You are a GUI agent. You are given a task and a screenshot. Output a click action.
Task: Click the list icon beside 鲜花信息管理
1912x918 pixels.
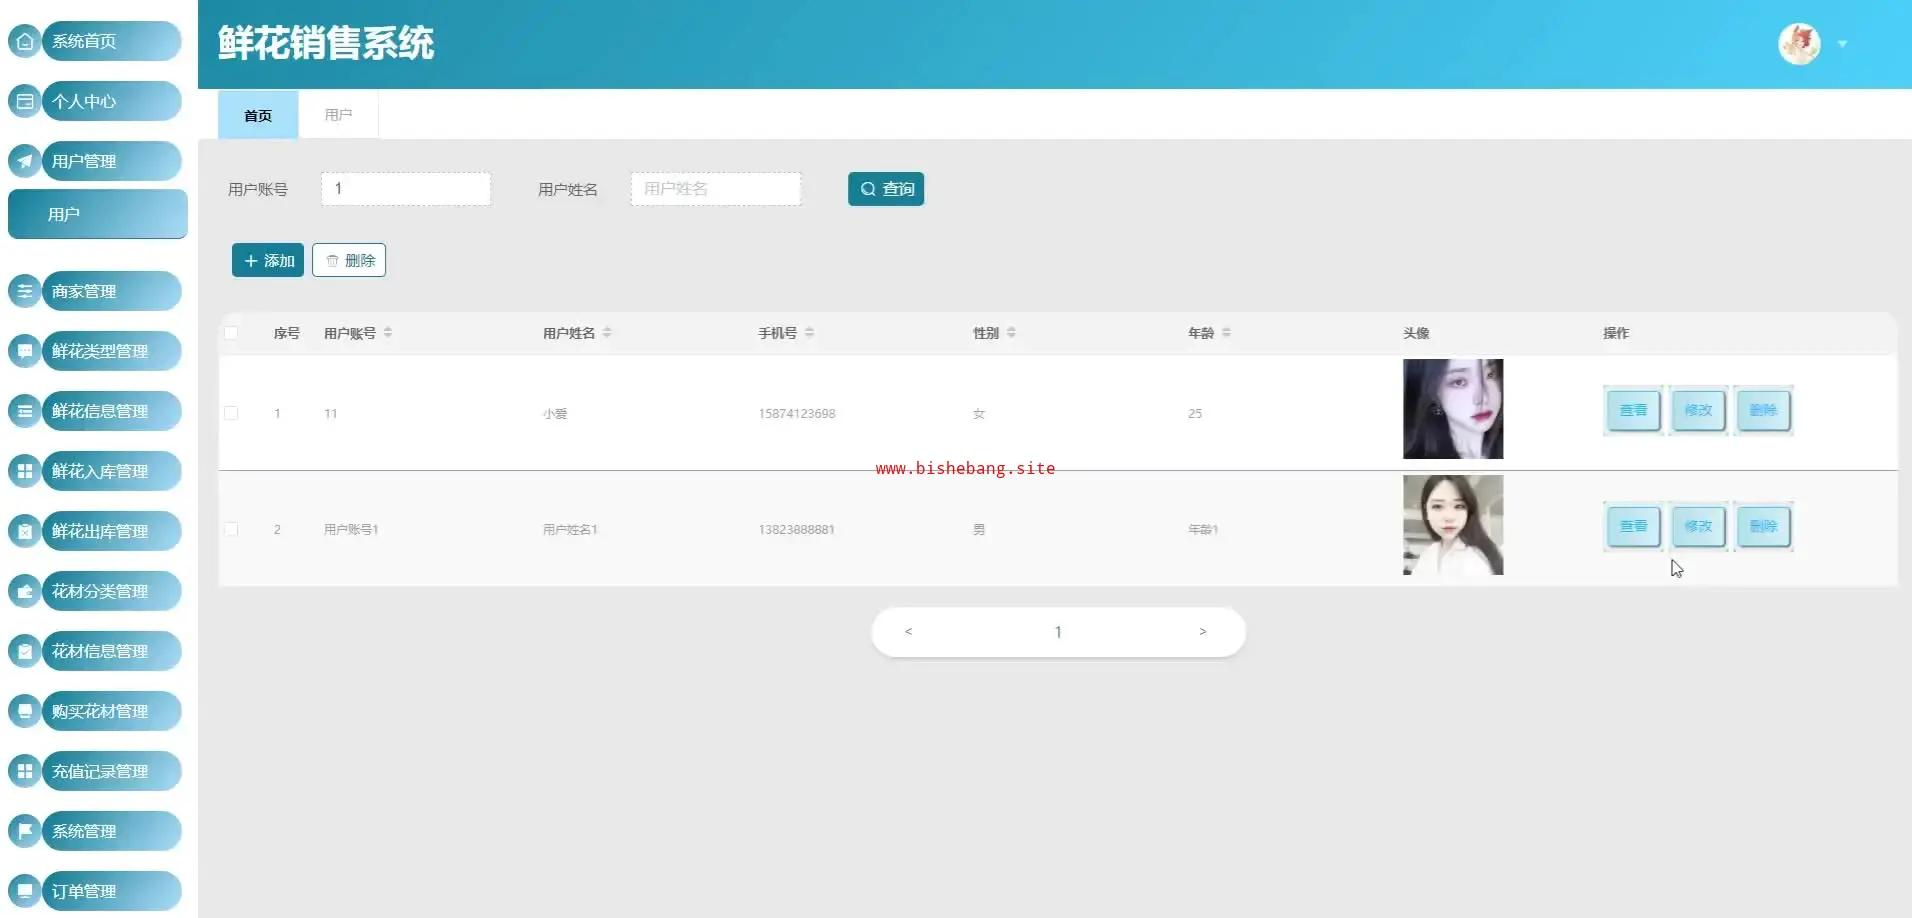pos(25,411)
